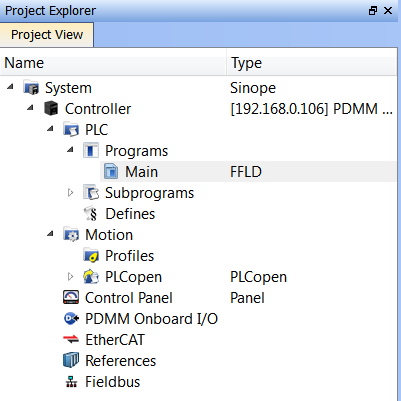
Task: Switch to the Project View tab
Action: (47, 35)
